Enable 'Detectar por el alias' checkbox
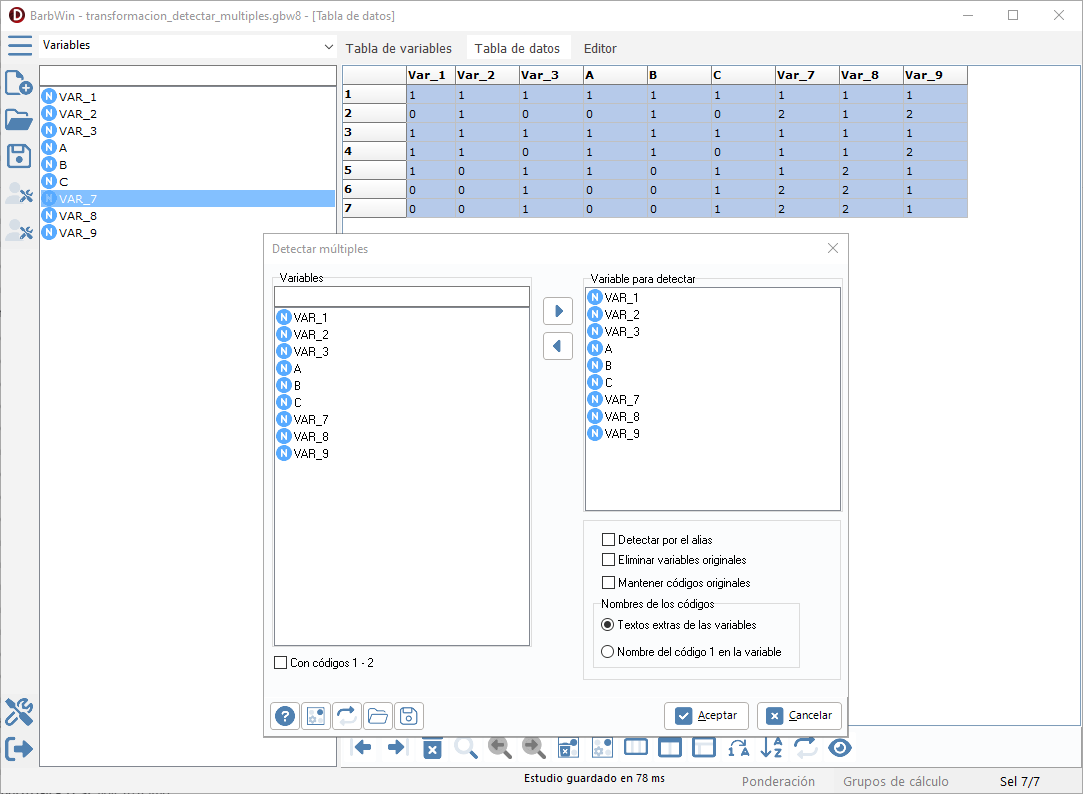Viewport: 1083px width, 794px height. tap(608, 540)
